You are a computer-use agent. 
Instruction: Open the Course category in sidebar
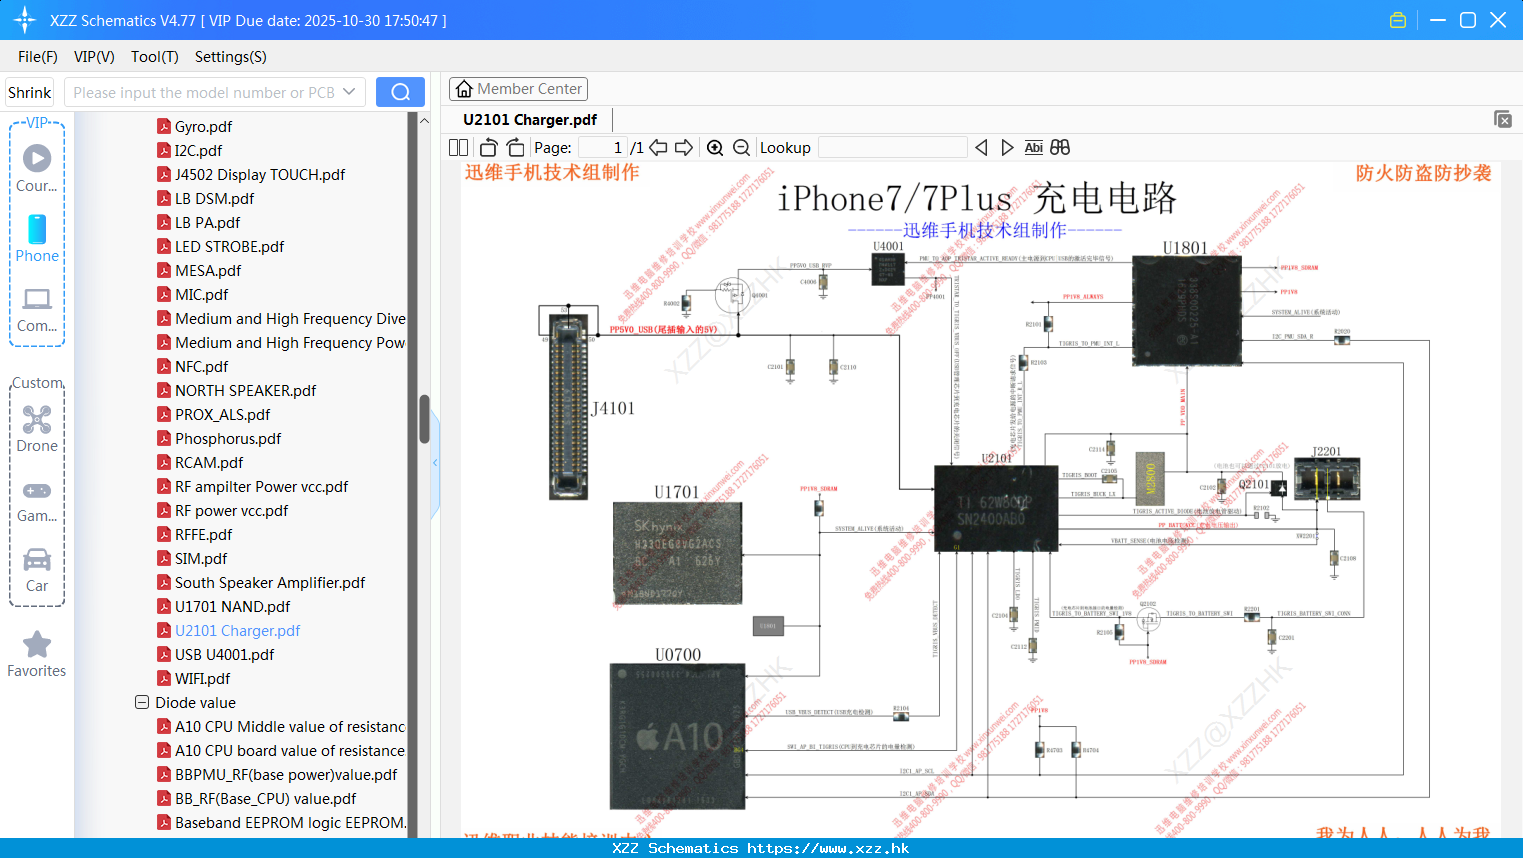37,168
